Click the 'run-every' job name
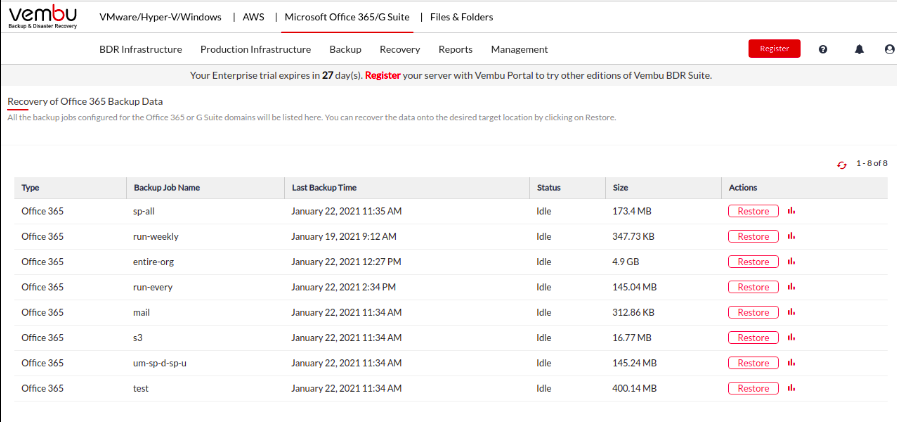 click(x=152, y=286)
